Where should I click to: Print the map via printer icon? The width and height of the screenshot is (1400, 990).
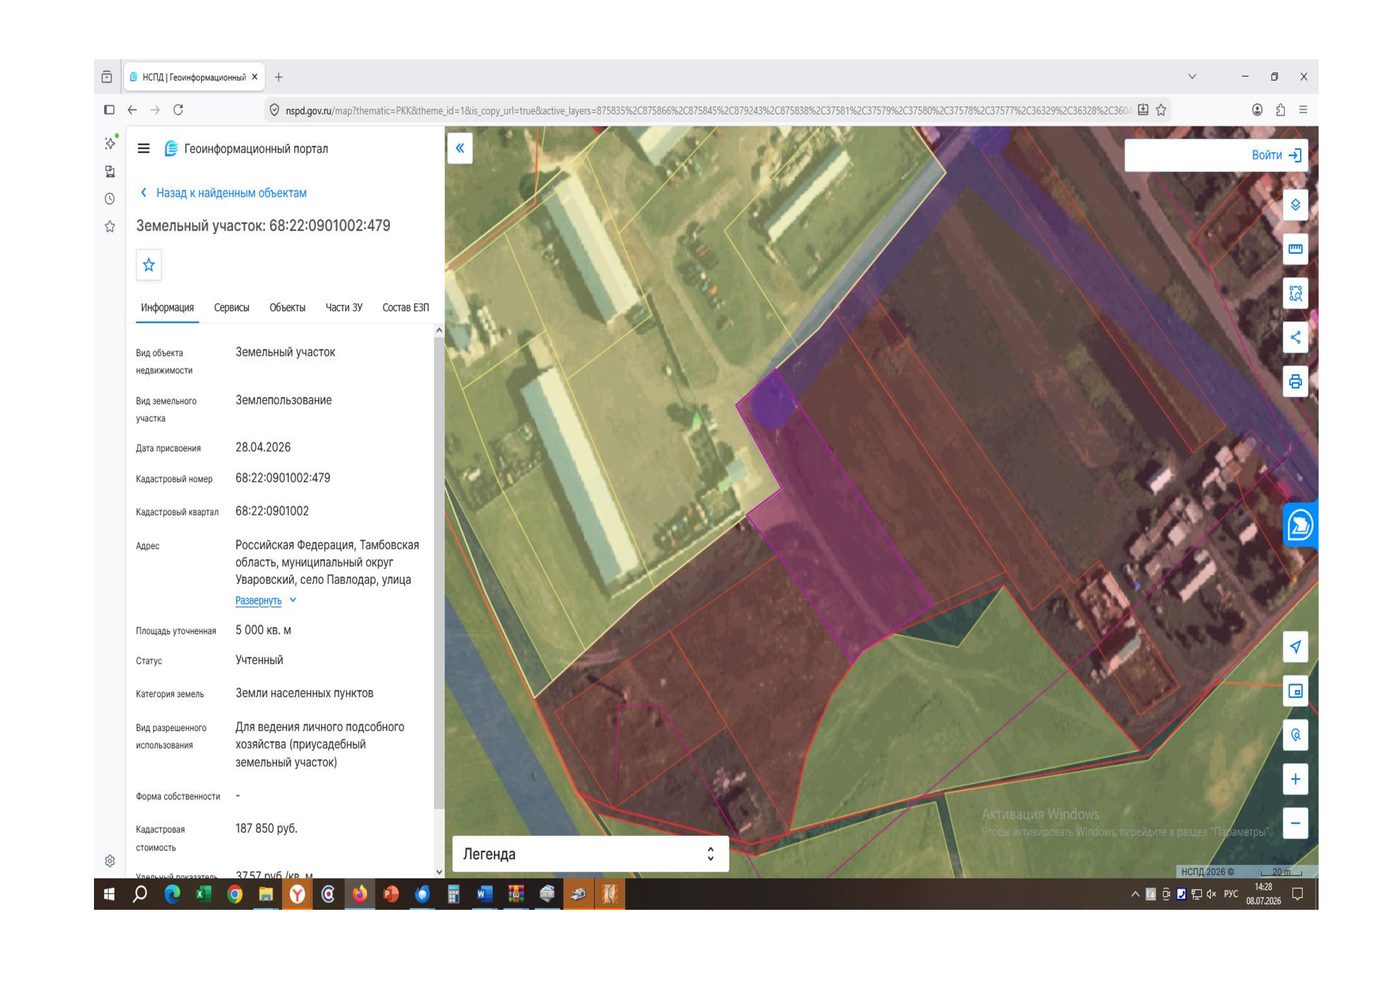click(x=1295, y=381)
